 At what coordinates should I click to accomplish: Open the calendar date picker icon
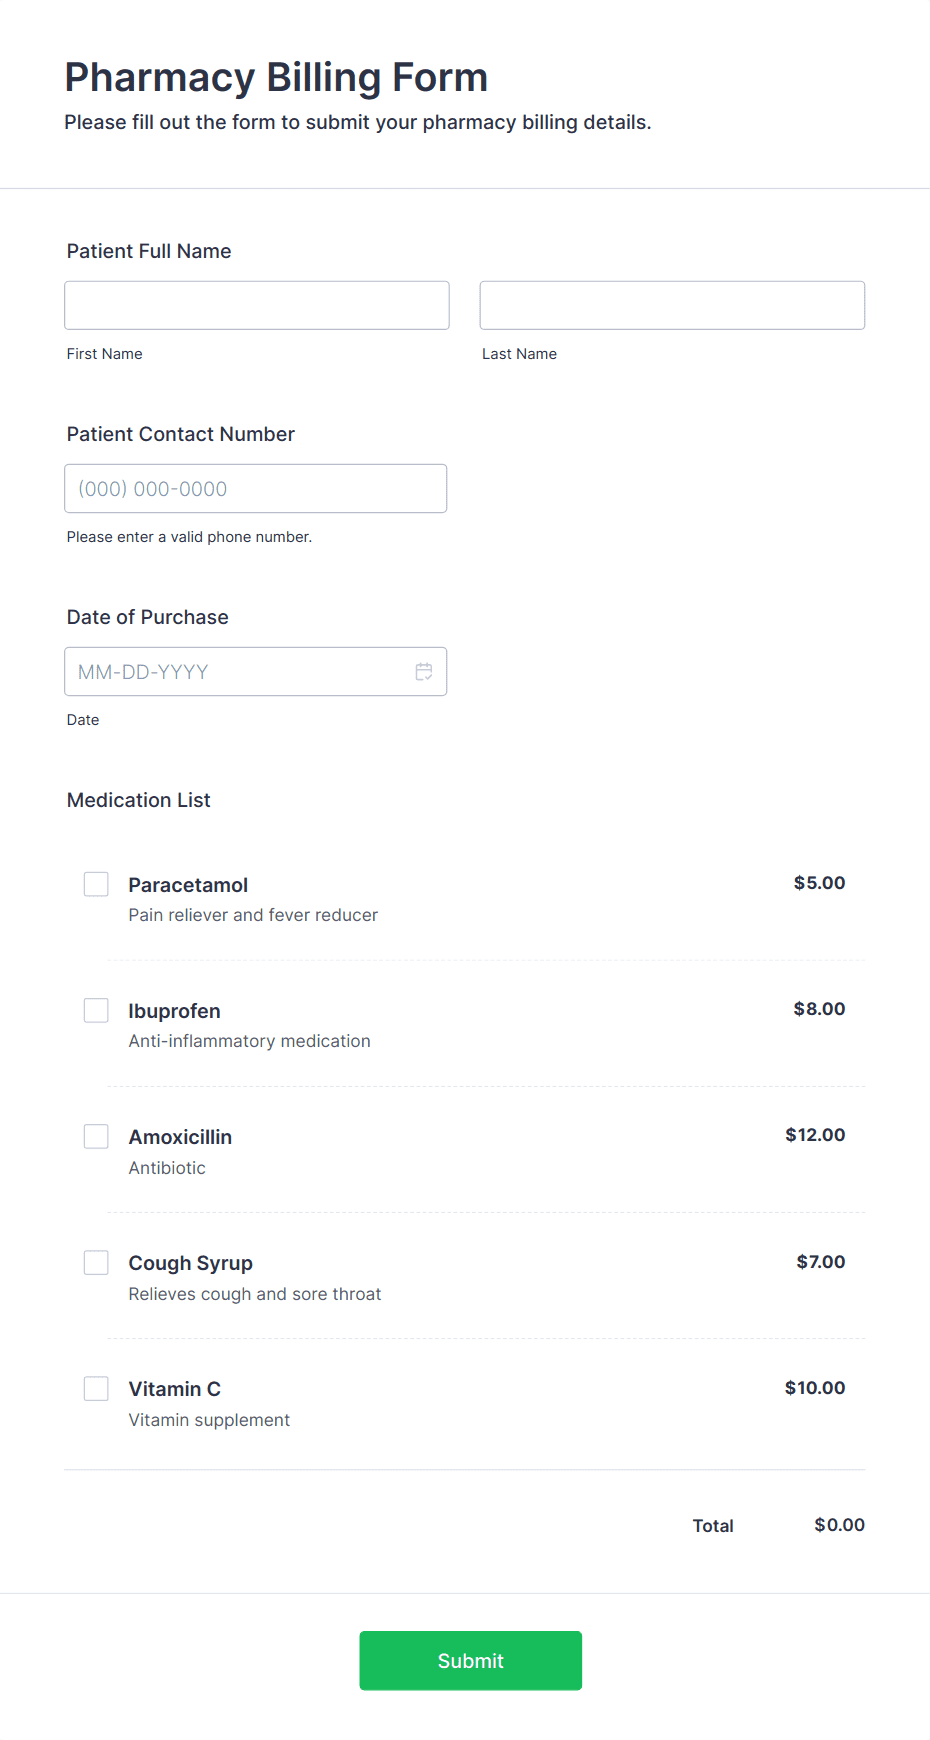[x=424, y=672]
